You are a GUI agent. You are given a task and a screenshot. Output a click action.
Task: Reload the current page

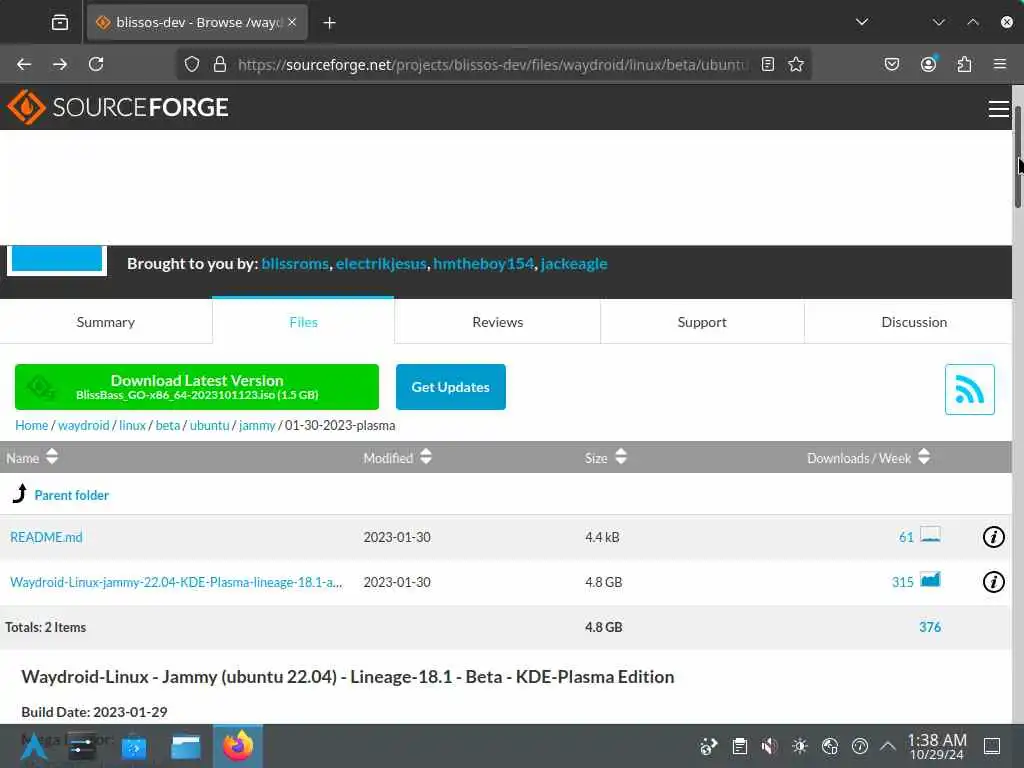click(96, 64)
